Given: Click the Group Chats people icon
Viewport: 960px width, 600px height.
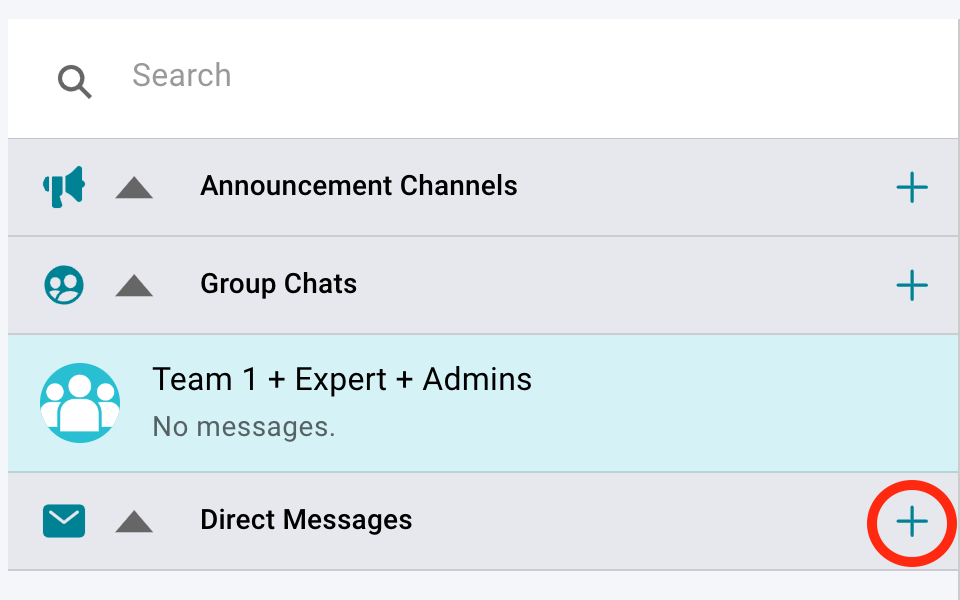Looking at the screenshot, I should point(64,285).
